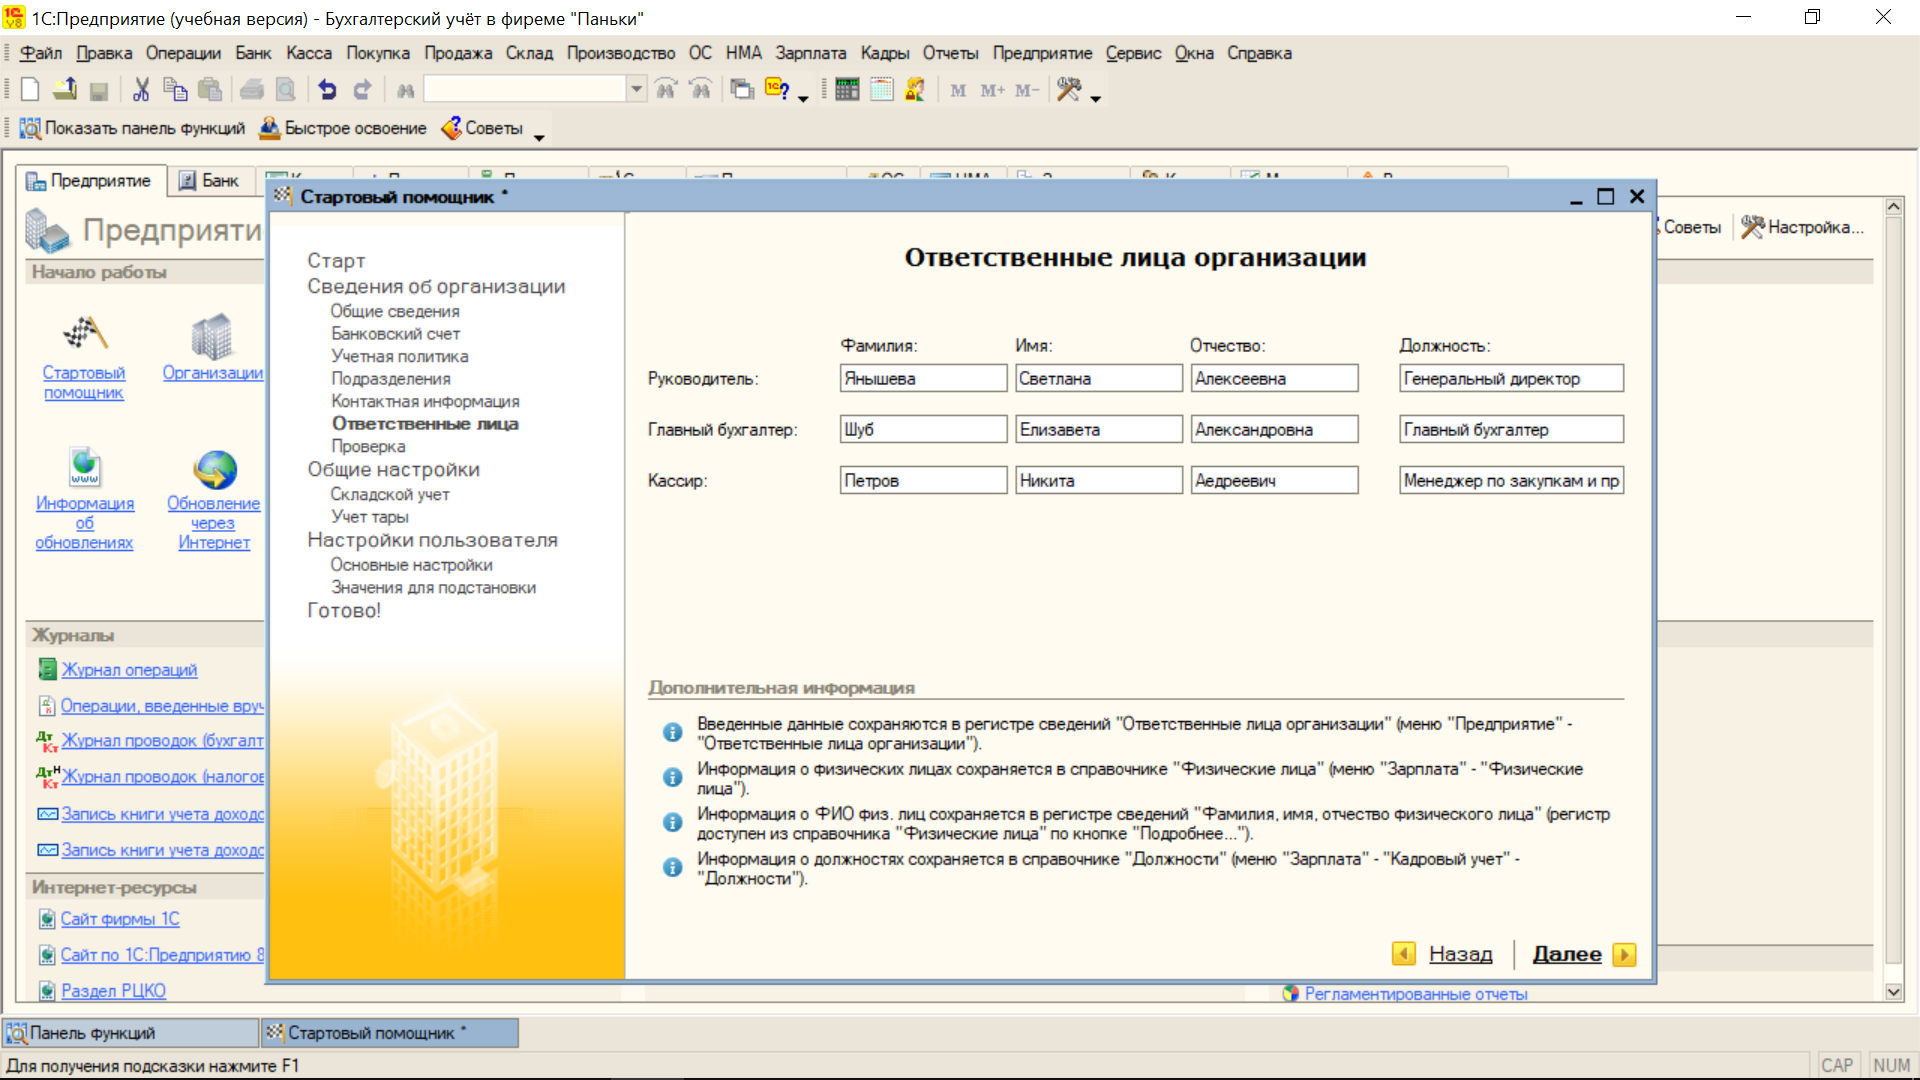Click Кассир Должность field

1511,480
